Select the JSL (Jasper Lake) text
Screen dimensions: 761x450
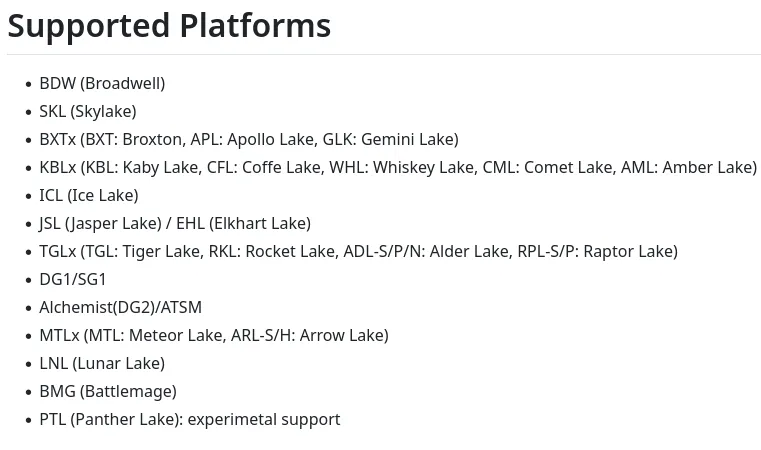[100, 224]
